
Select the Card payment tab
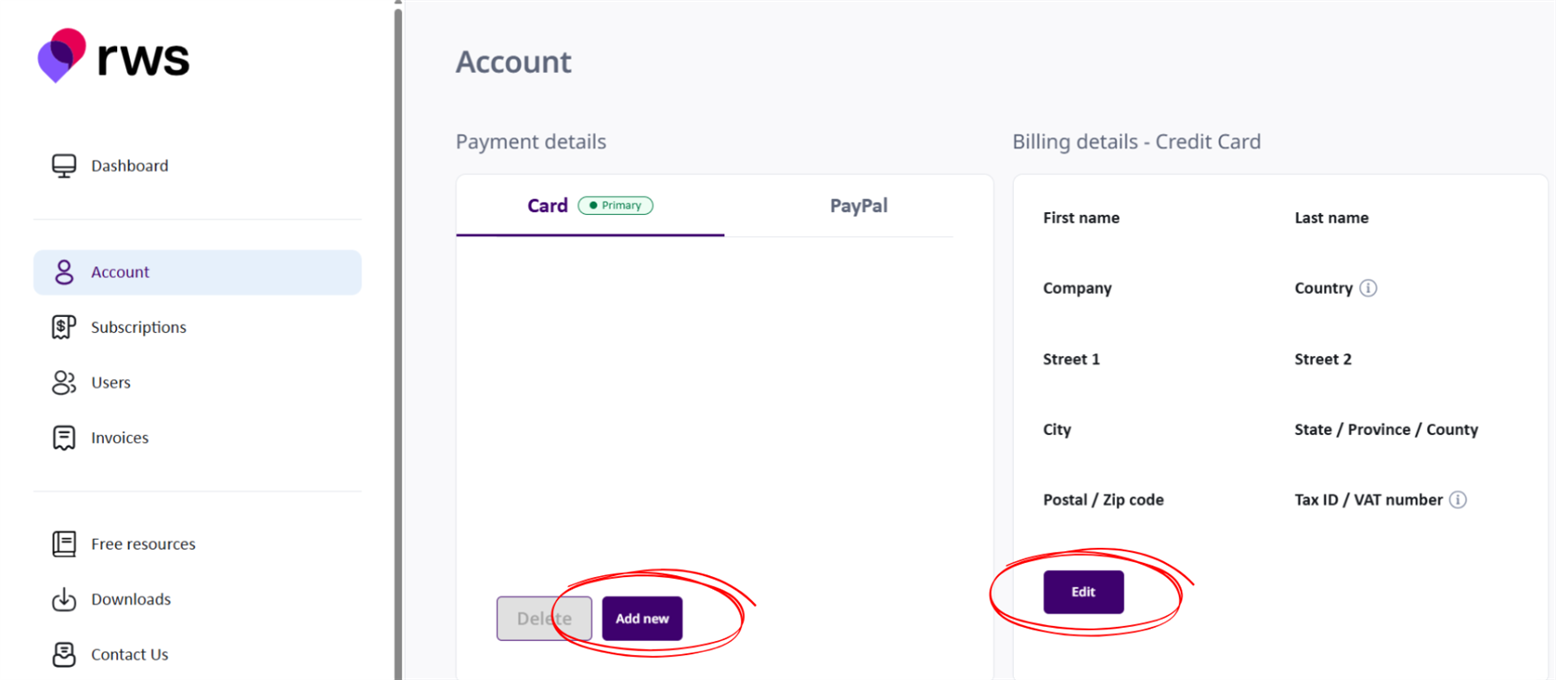tap(547, 206)
